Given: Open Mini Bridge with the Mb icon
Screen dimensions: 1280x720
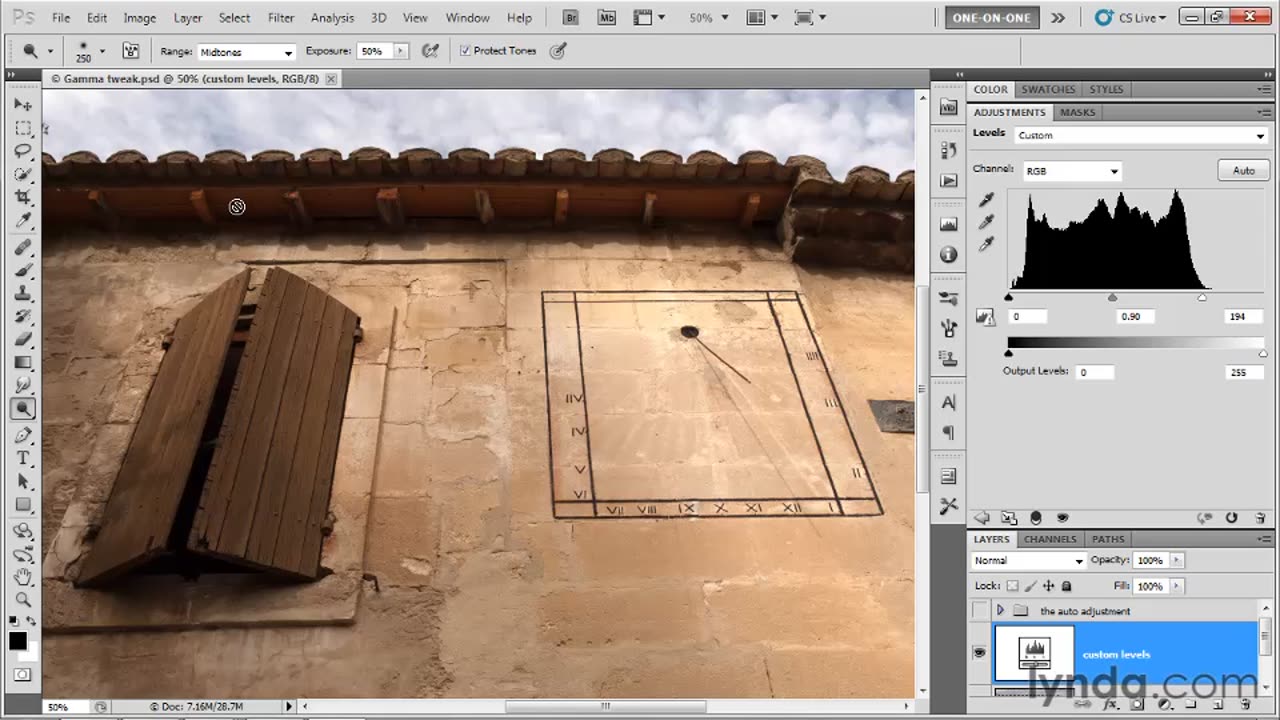Looking at the screenshot, I should 606,17.
